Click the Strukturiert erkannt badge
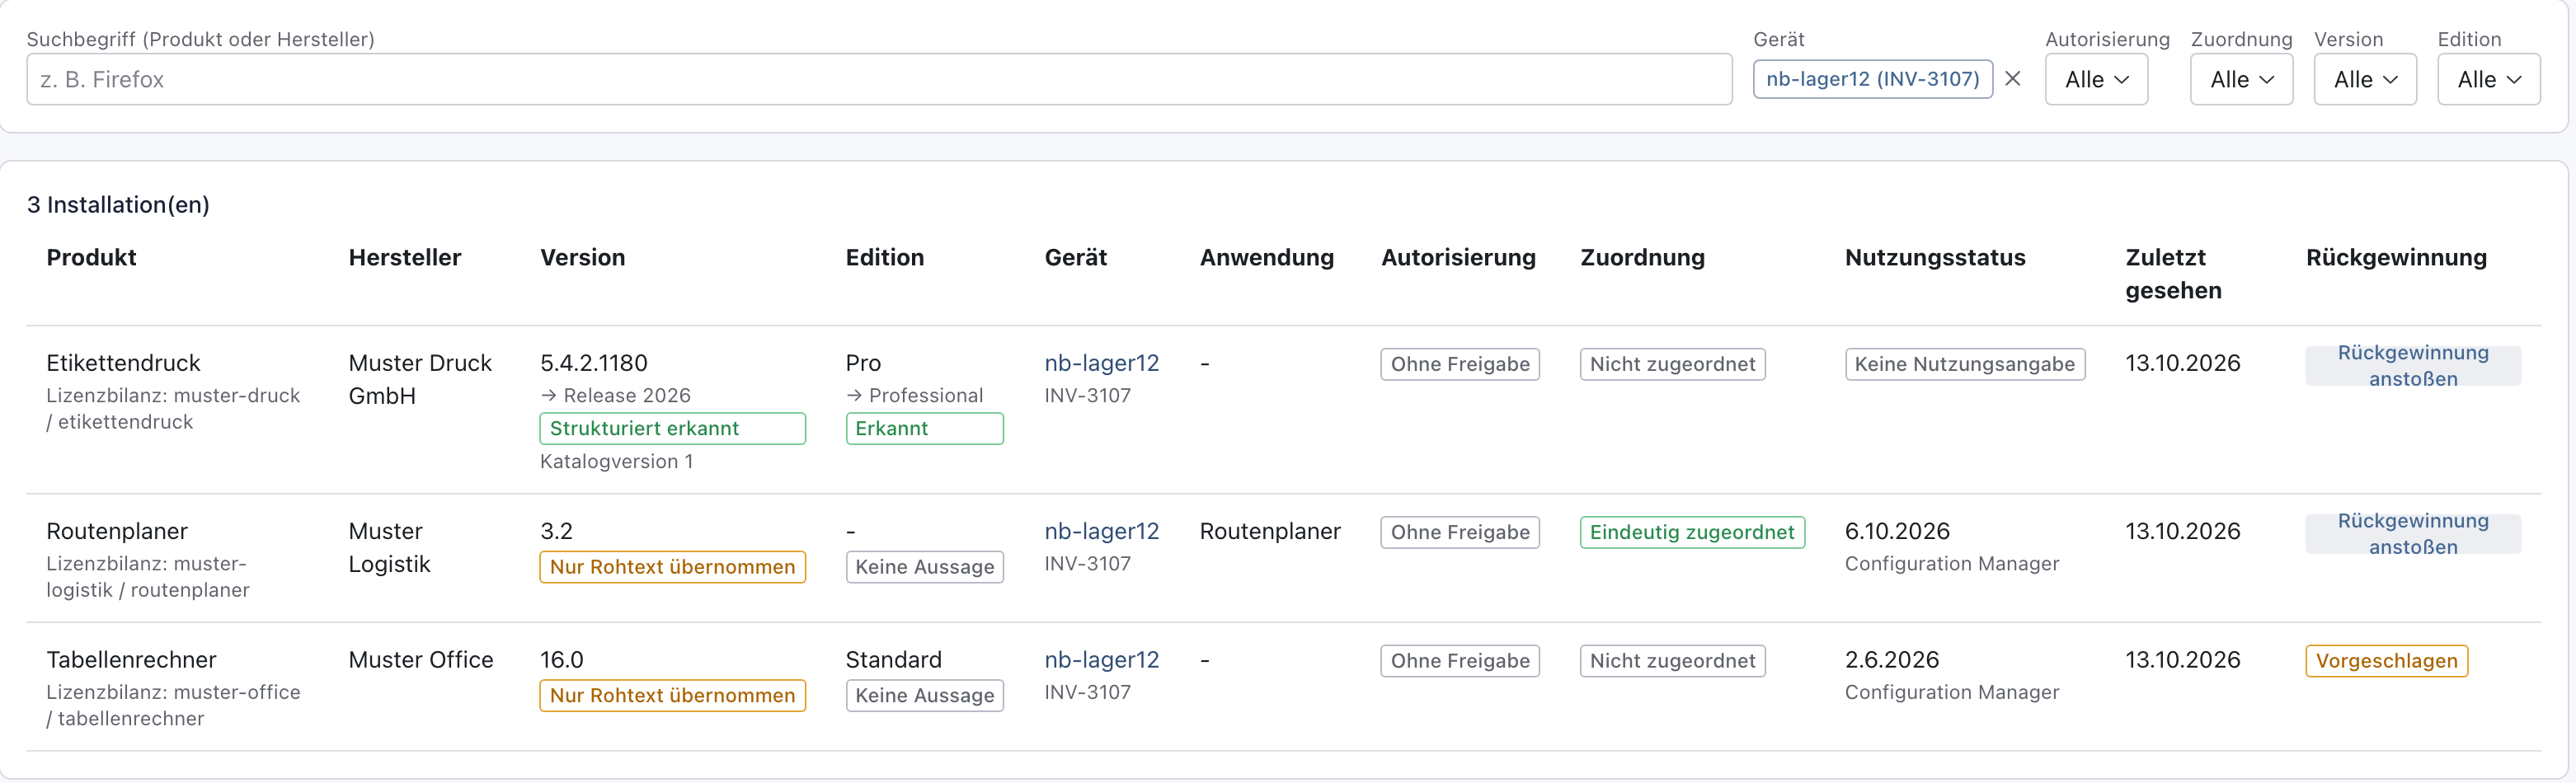2576x783 pixels. [x=672, y=428]
